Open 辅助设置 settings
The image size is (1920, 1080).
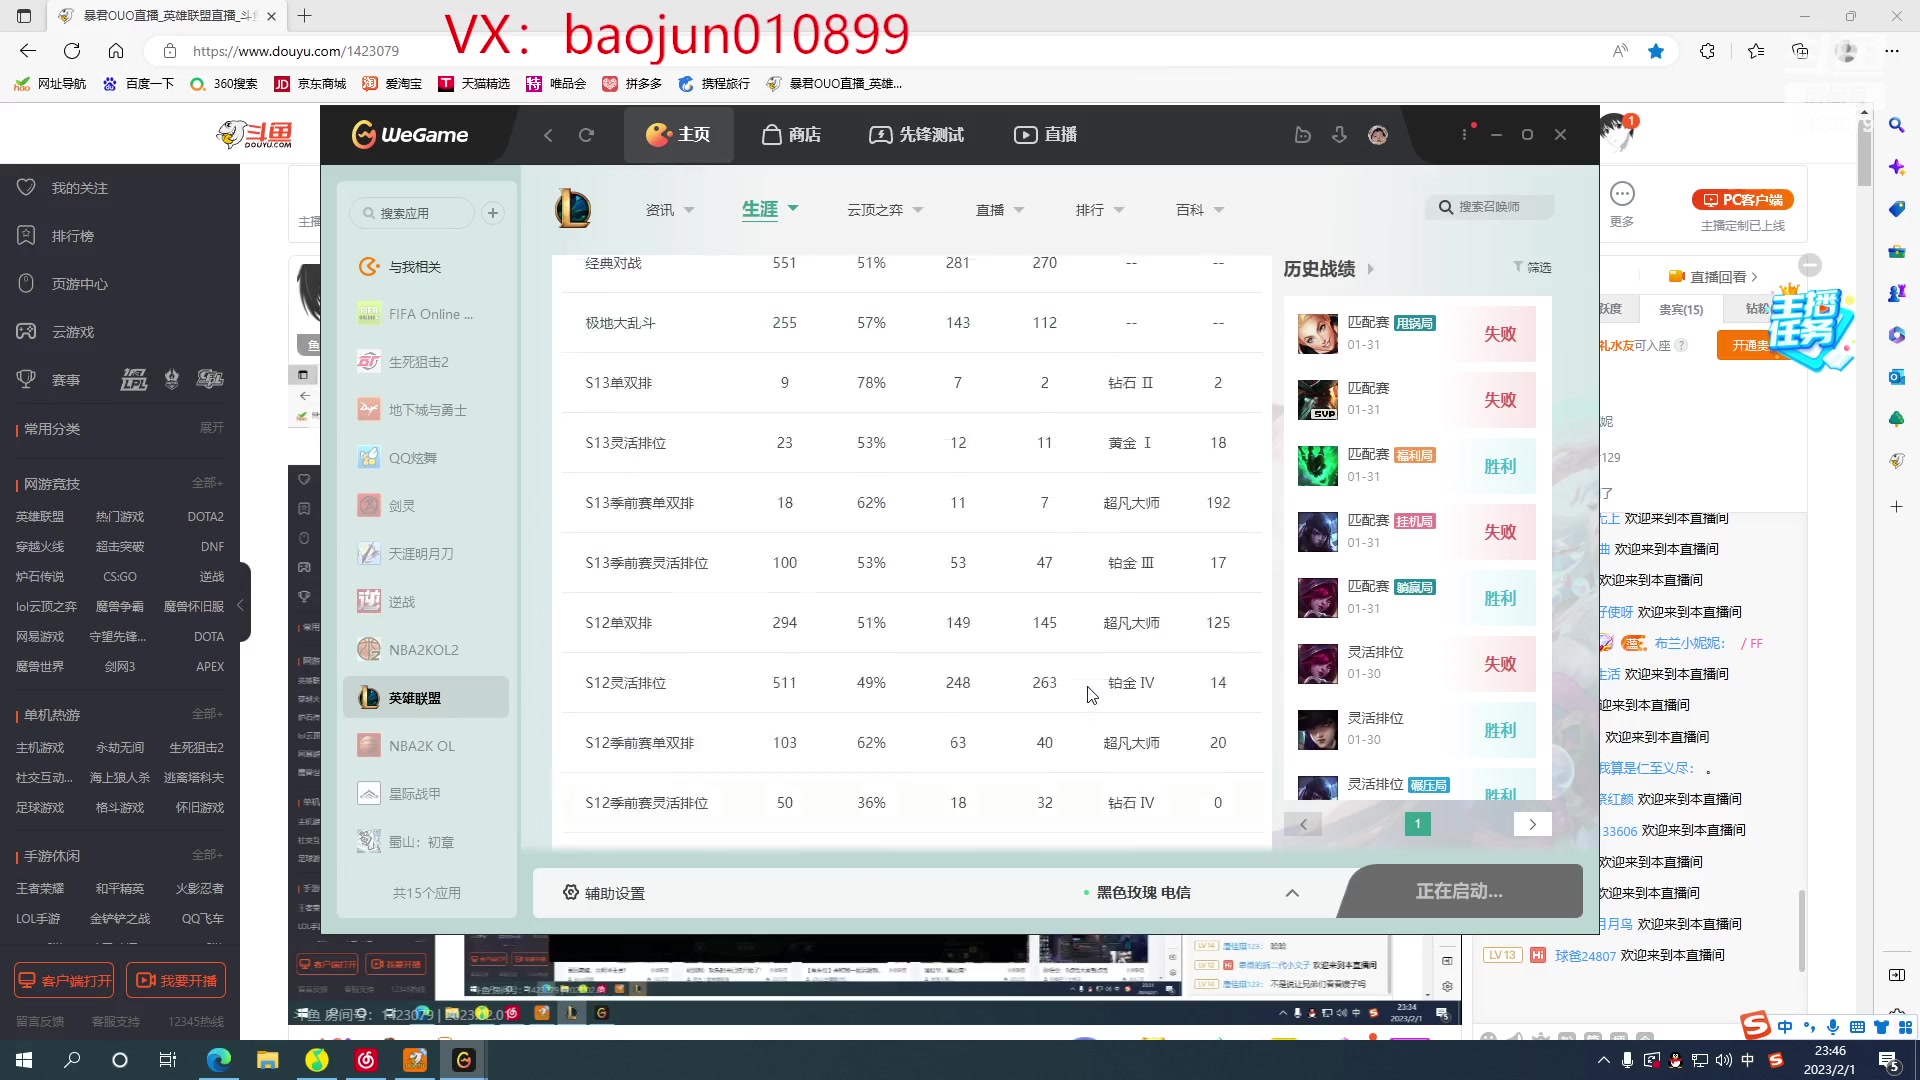(604, 893)
